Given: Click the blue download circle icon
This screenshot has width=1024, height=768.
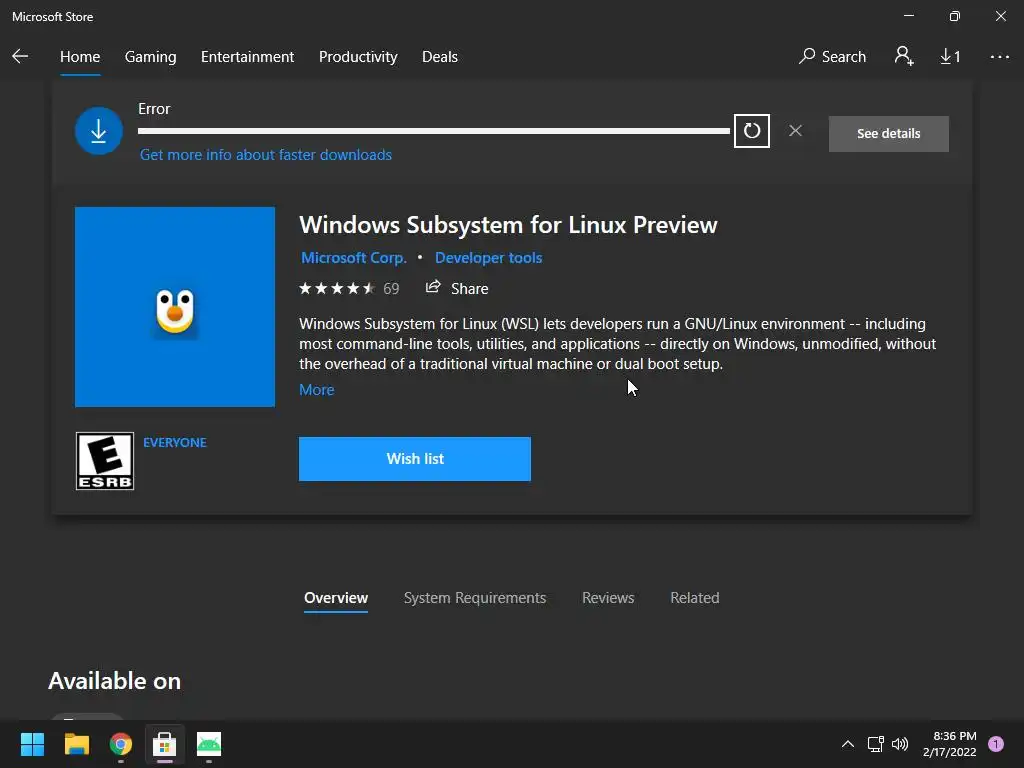Looking at the screenshot, I should tap(99, 131).
